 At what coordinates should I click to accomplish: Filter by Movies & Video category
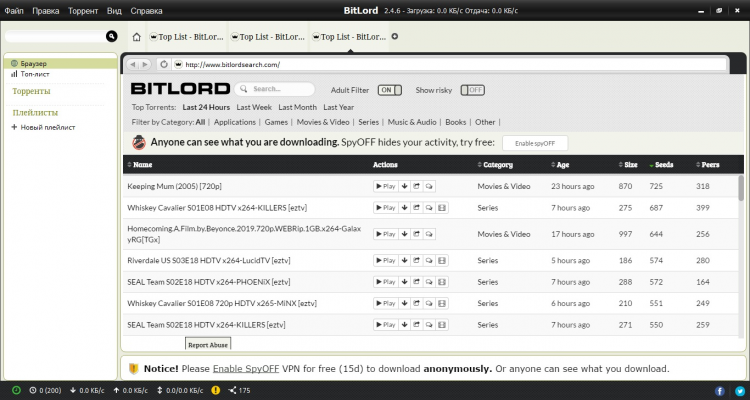pos(323,122)
